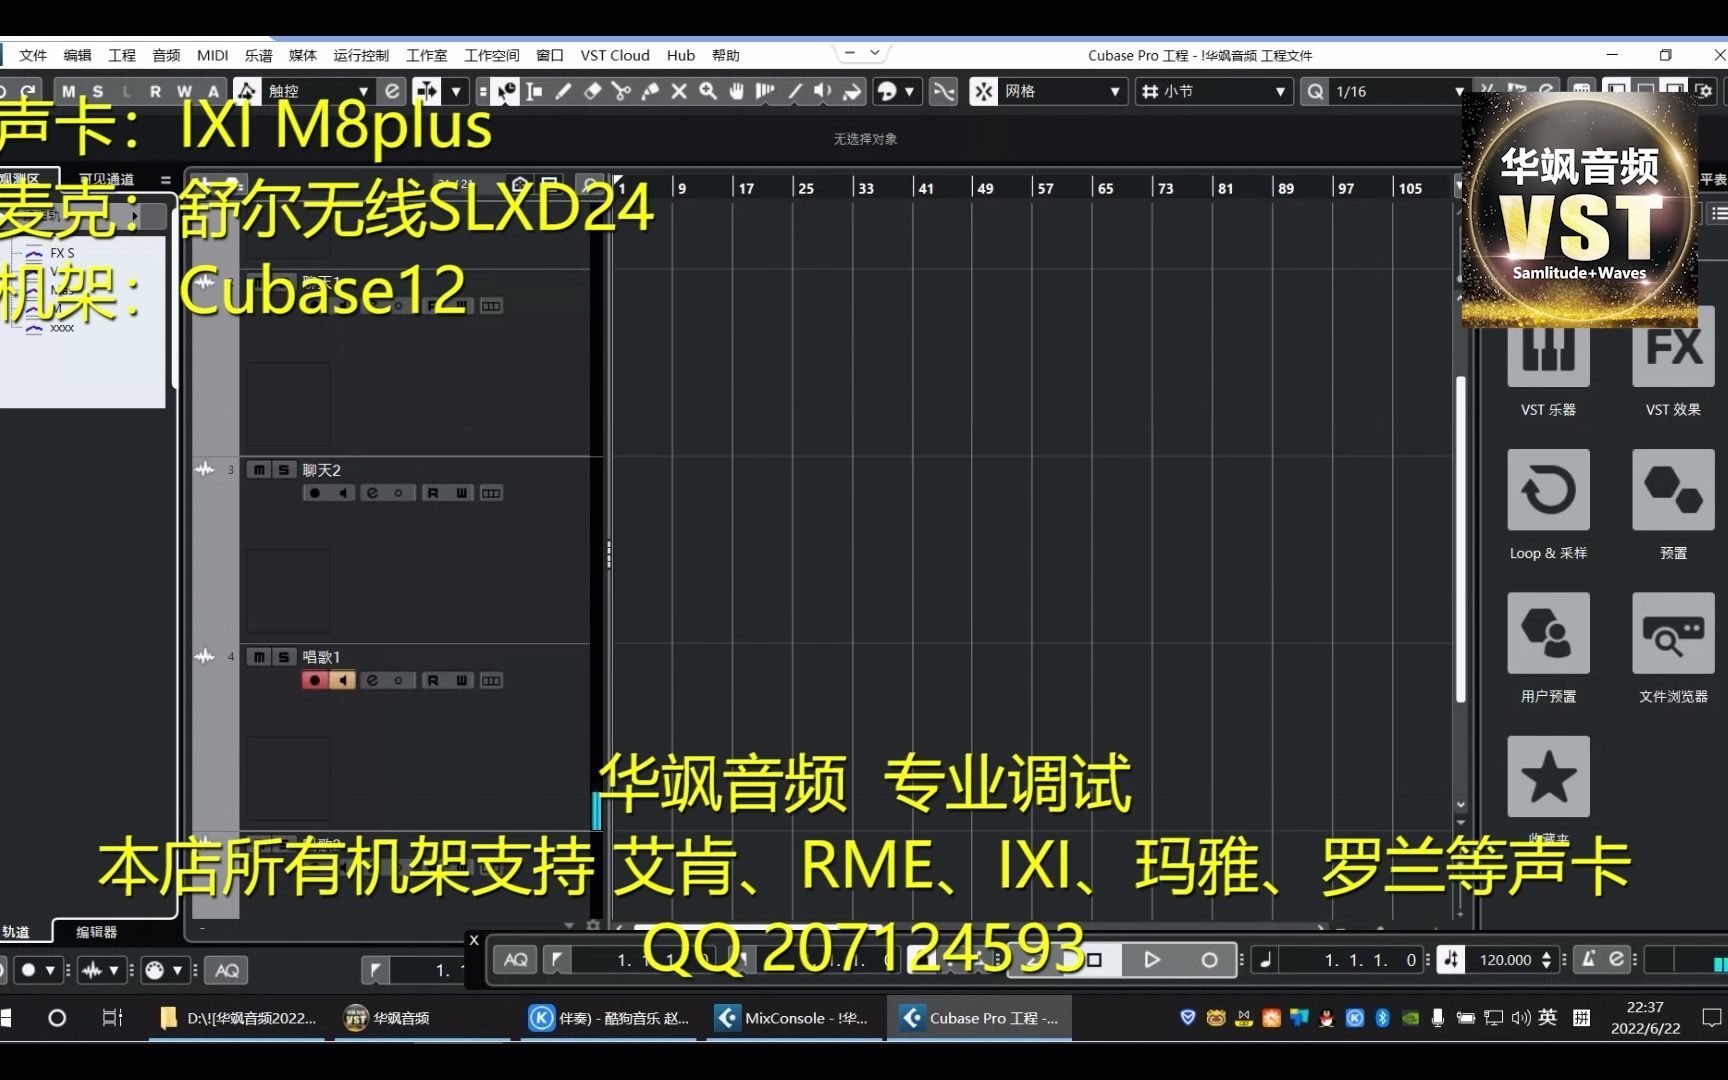1728x1080 pixels.
Task: Open the MIDI menu
Action: [x=212, y=55]
